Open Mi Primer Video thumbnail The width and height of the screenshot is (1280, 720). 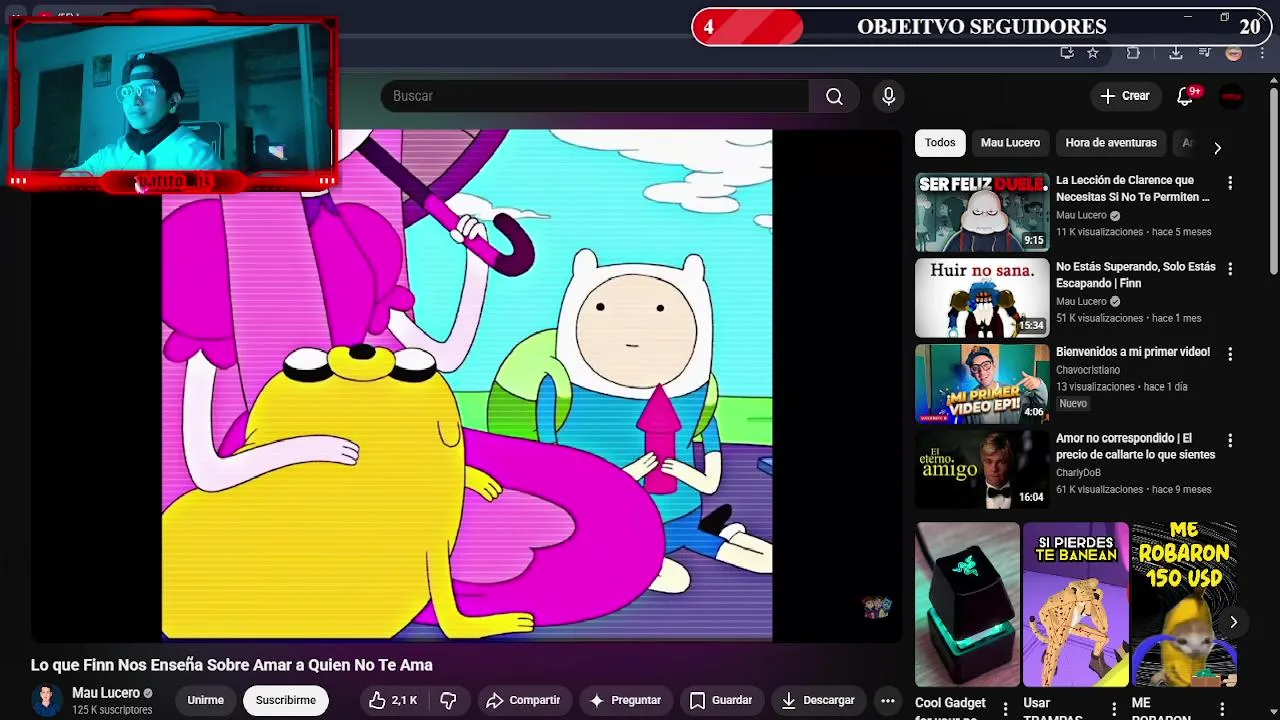pyautogui.click(x=982, y=384)
